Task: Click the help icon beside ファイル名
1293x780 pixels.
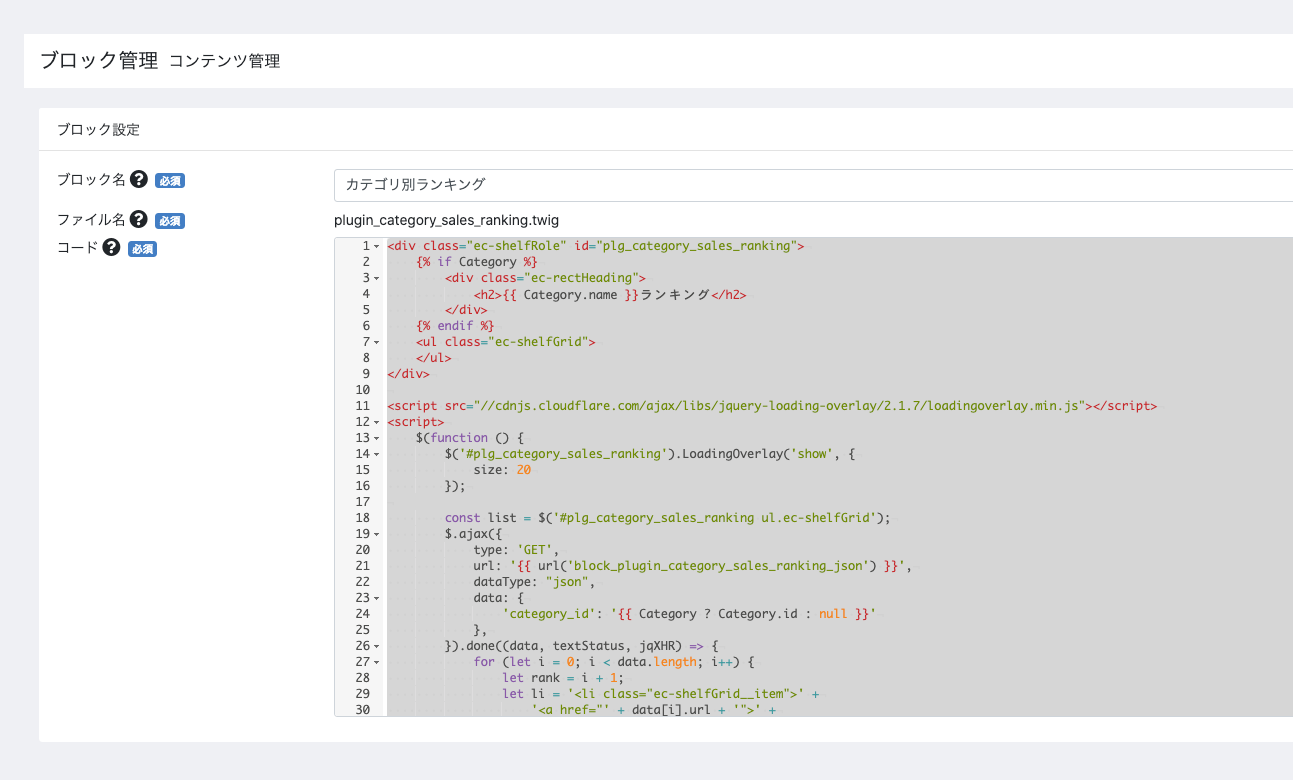Action: (139, 220)
